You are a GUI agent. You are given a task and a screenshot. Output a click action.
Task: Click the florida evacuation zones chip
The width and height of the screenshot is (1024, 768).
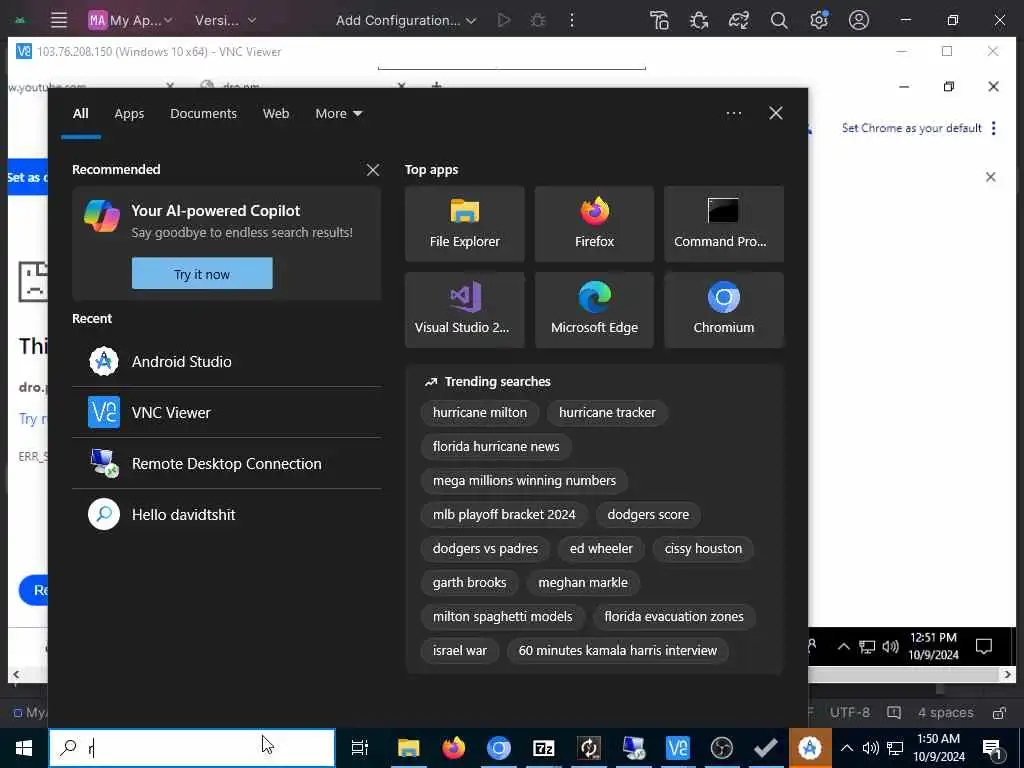coord(673,616)
